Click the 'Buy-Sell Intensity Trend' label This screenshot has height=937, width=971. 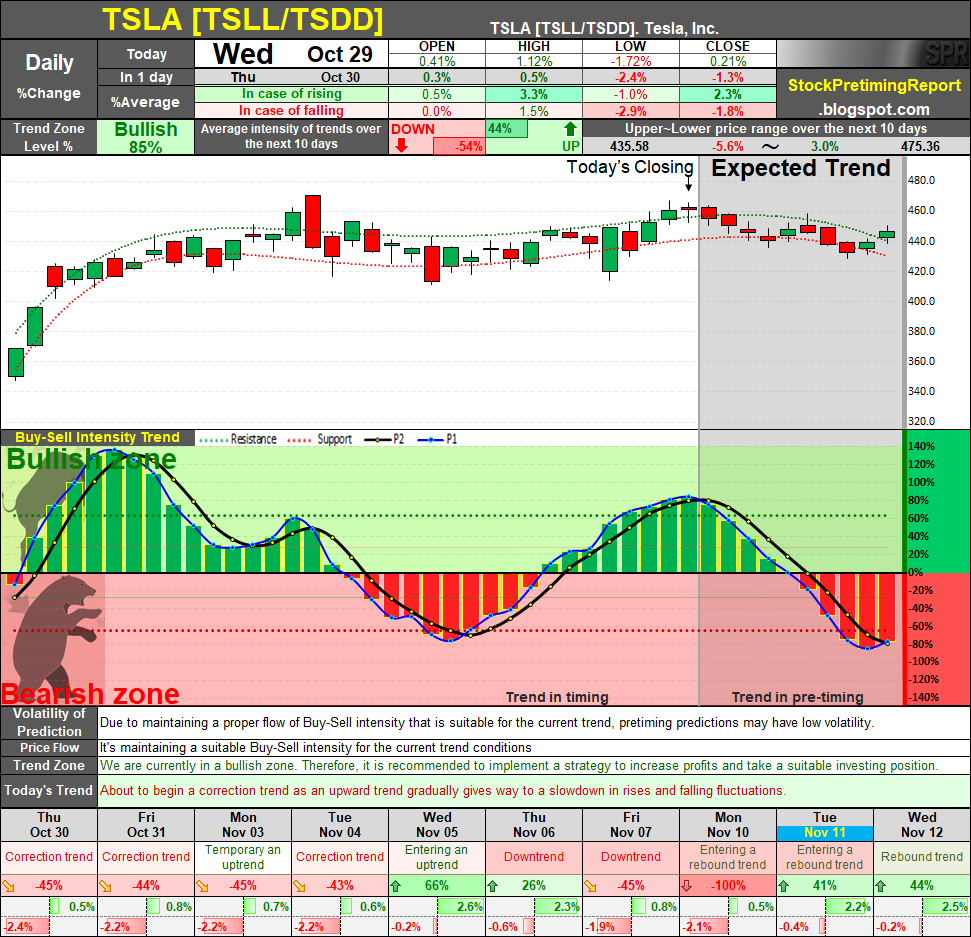coord(97,437)
